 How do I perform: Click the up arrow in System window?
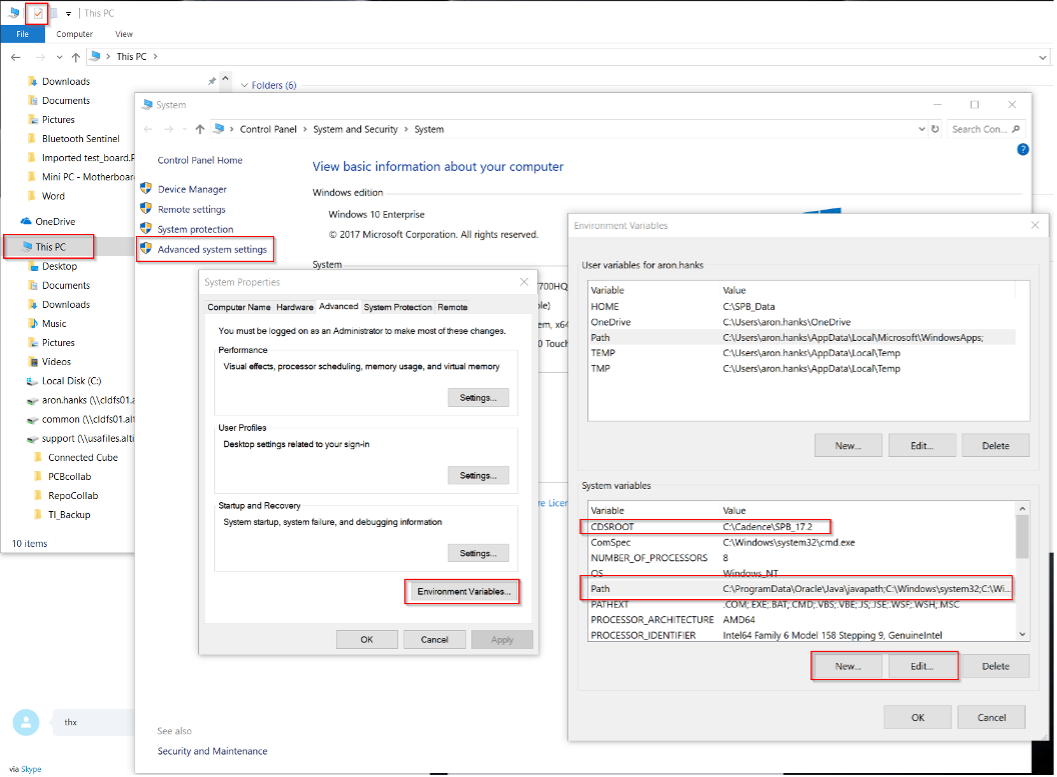(200, 129)
